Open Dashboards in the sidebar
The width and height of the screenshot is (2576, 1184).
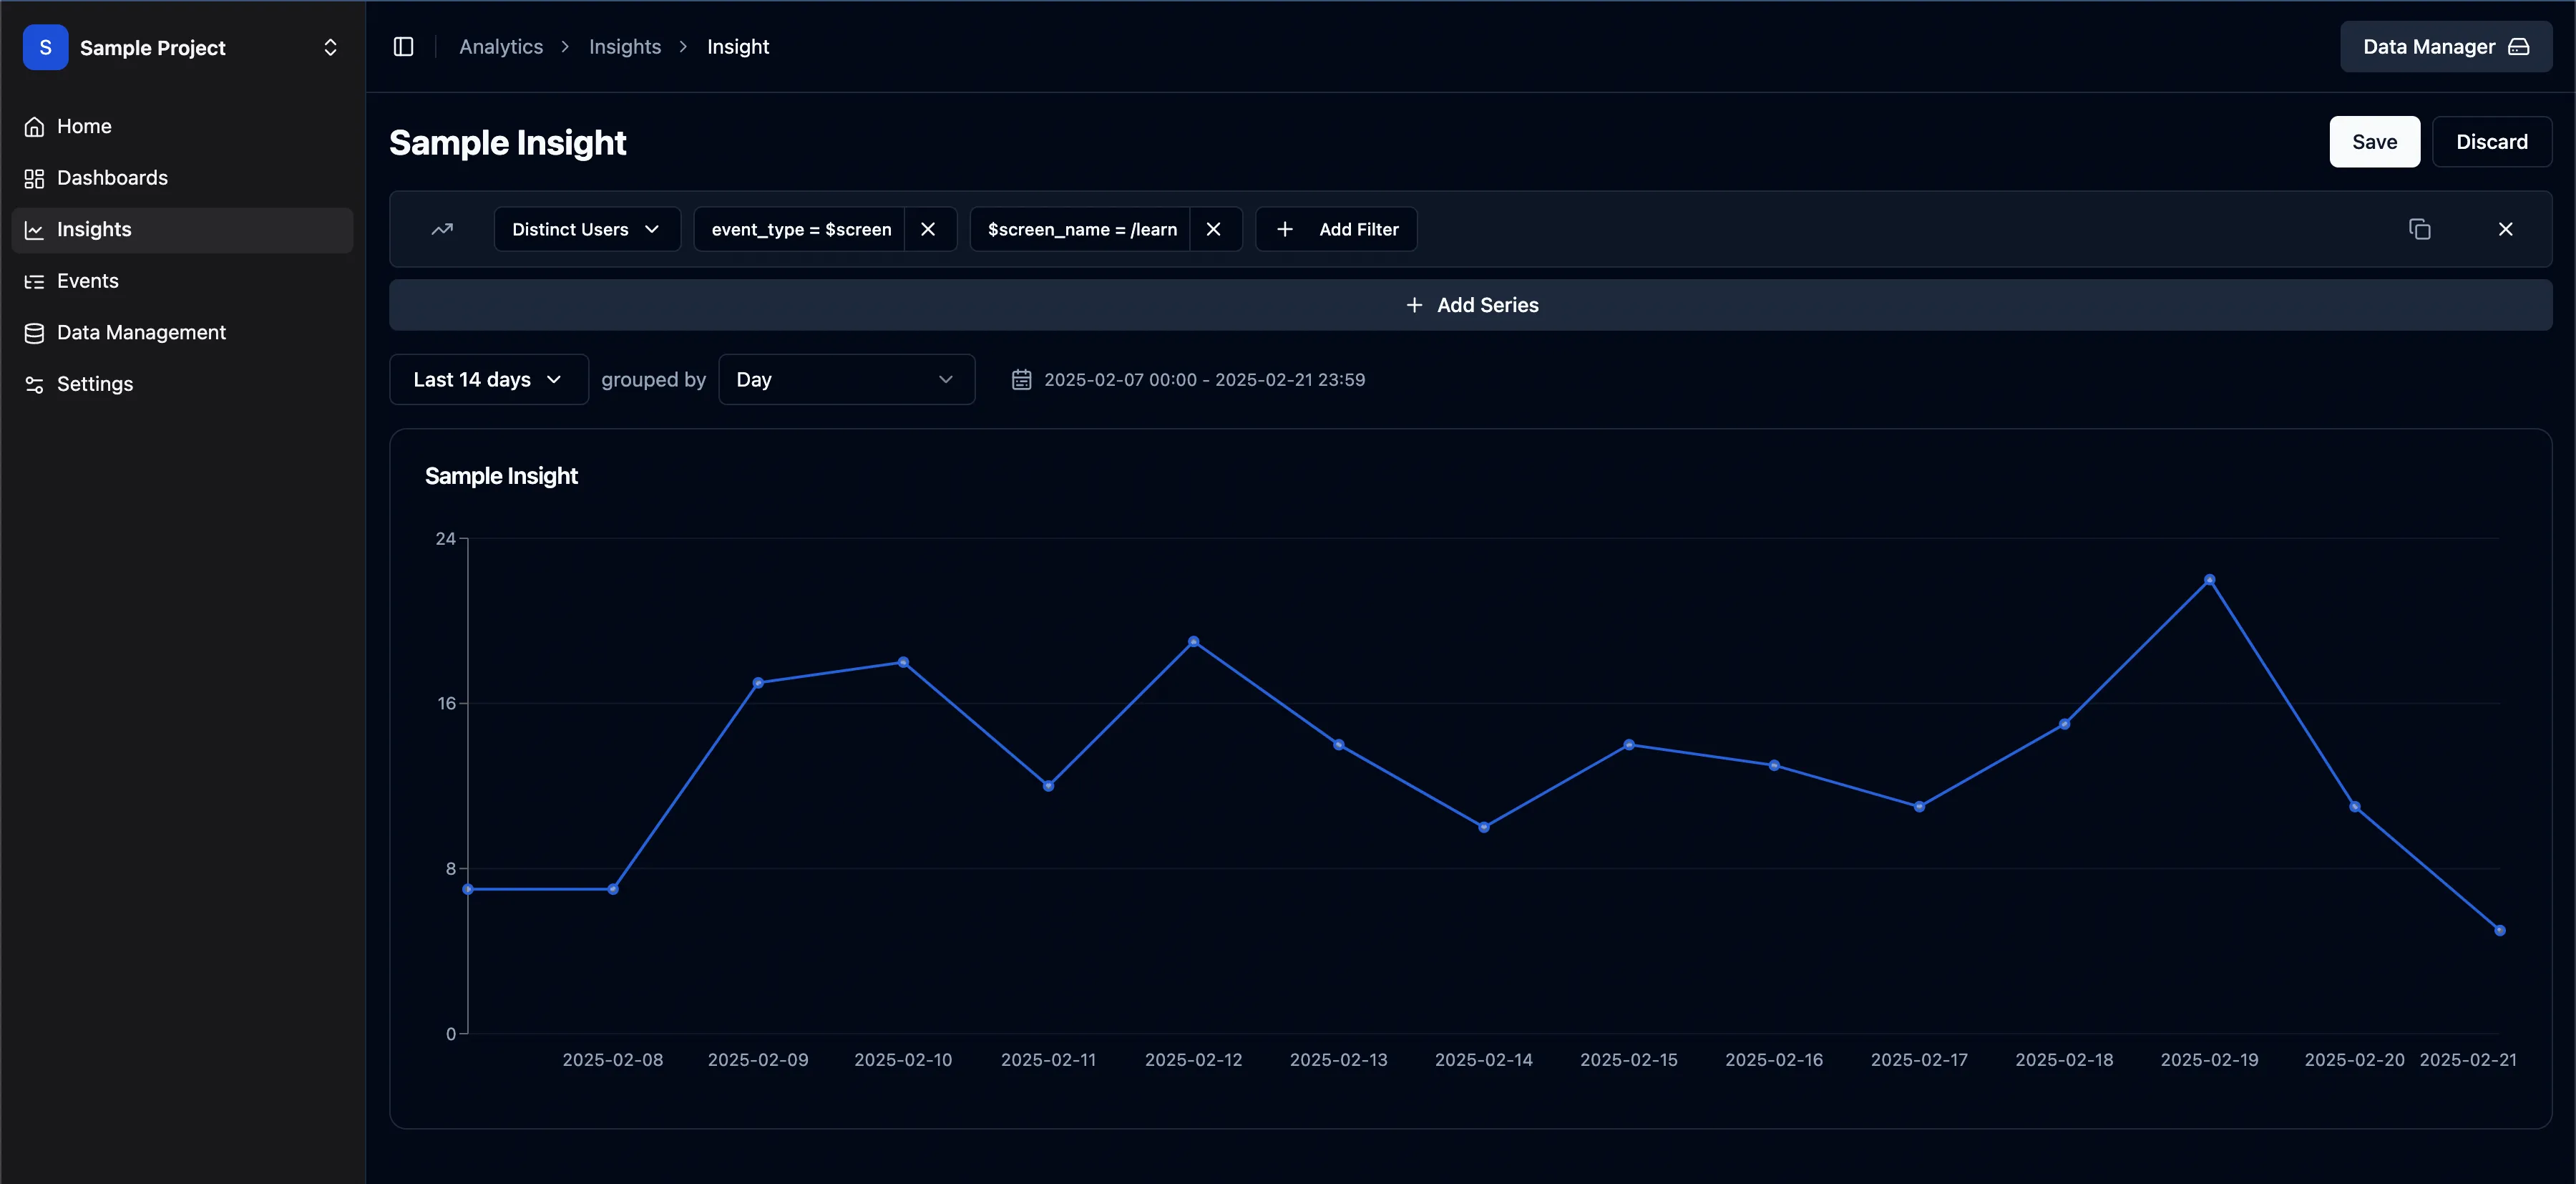click(x=182, y=178)
